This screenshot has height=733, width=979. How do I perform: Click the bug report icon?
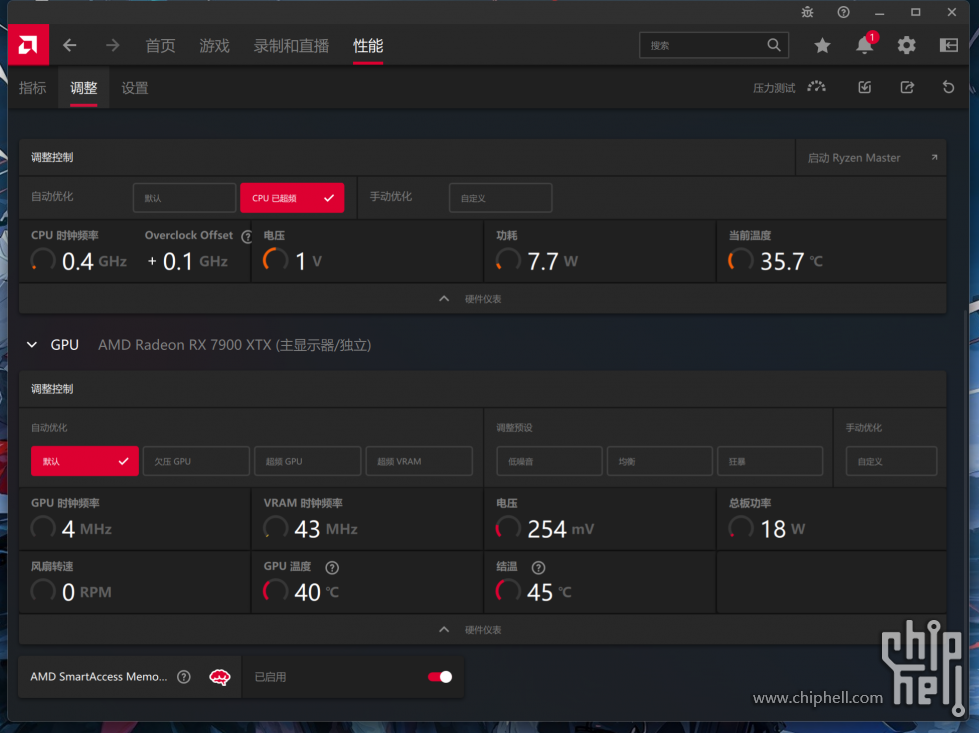(807, 12)
